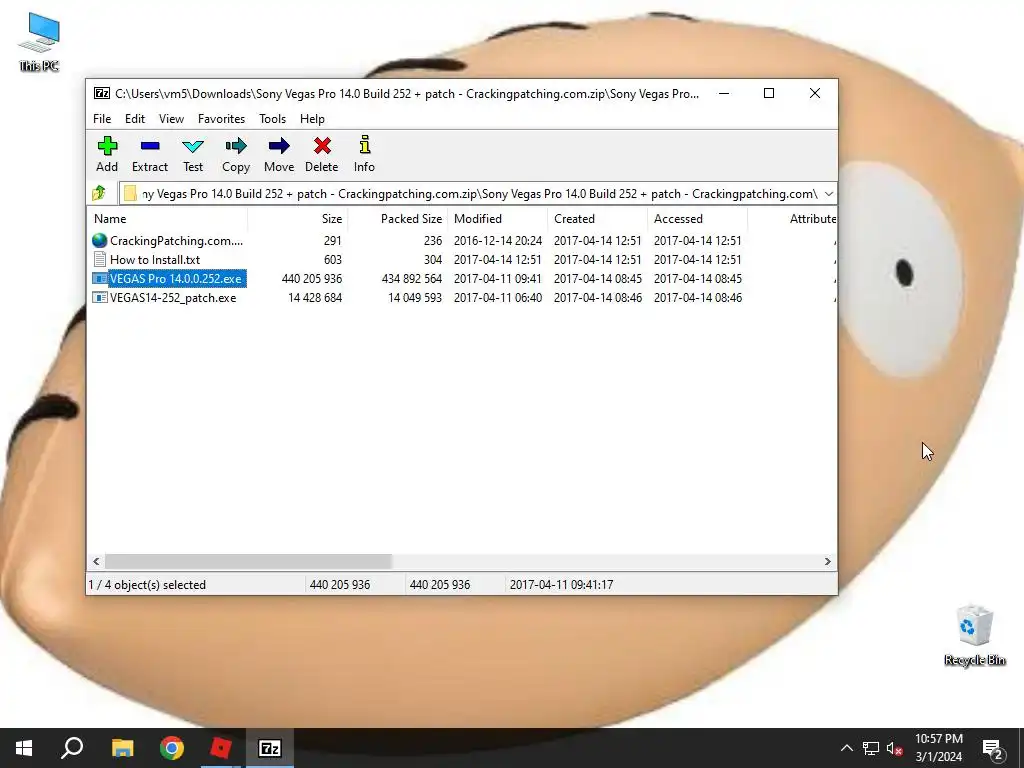Viewport: 1024px width, 768px height.
Task: Open the File menu
Action: click(x=102, y=119)
